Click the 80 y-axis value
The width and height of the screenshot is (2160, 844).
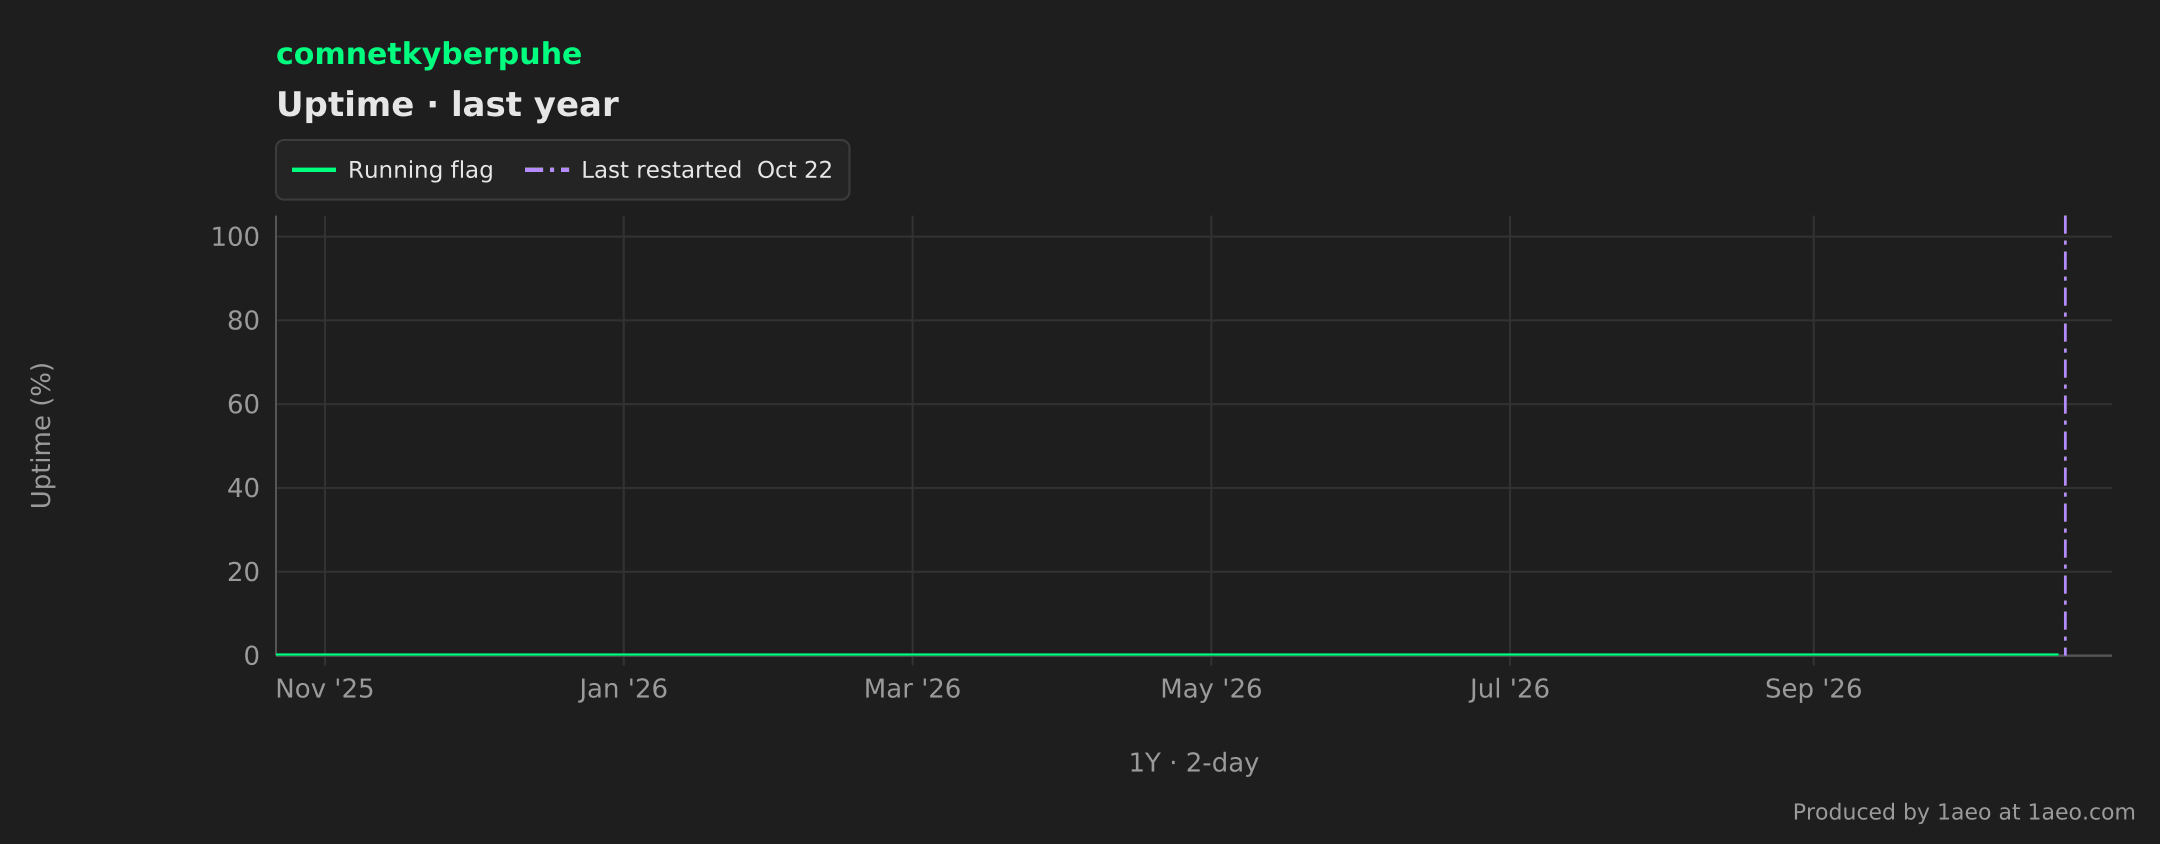coord(243,321)
